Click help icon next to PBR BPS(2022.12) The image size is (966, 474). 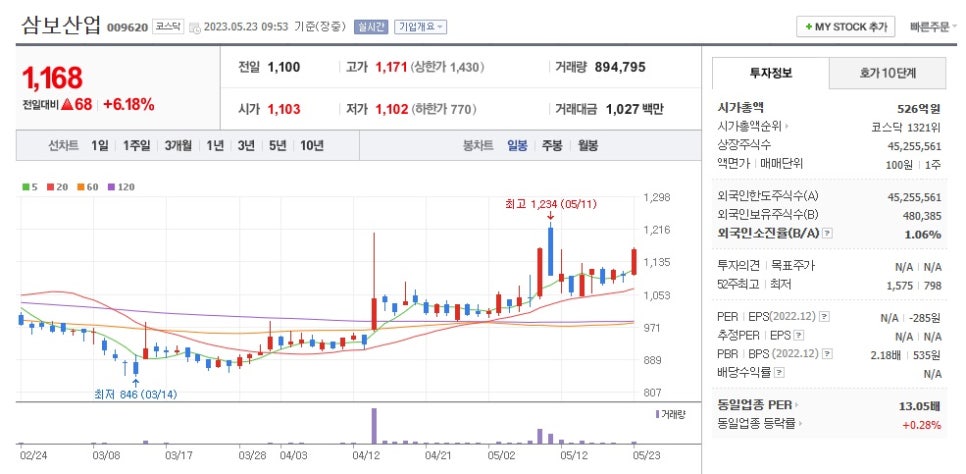pos(825,354)
